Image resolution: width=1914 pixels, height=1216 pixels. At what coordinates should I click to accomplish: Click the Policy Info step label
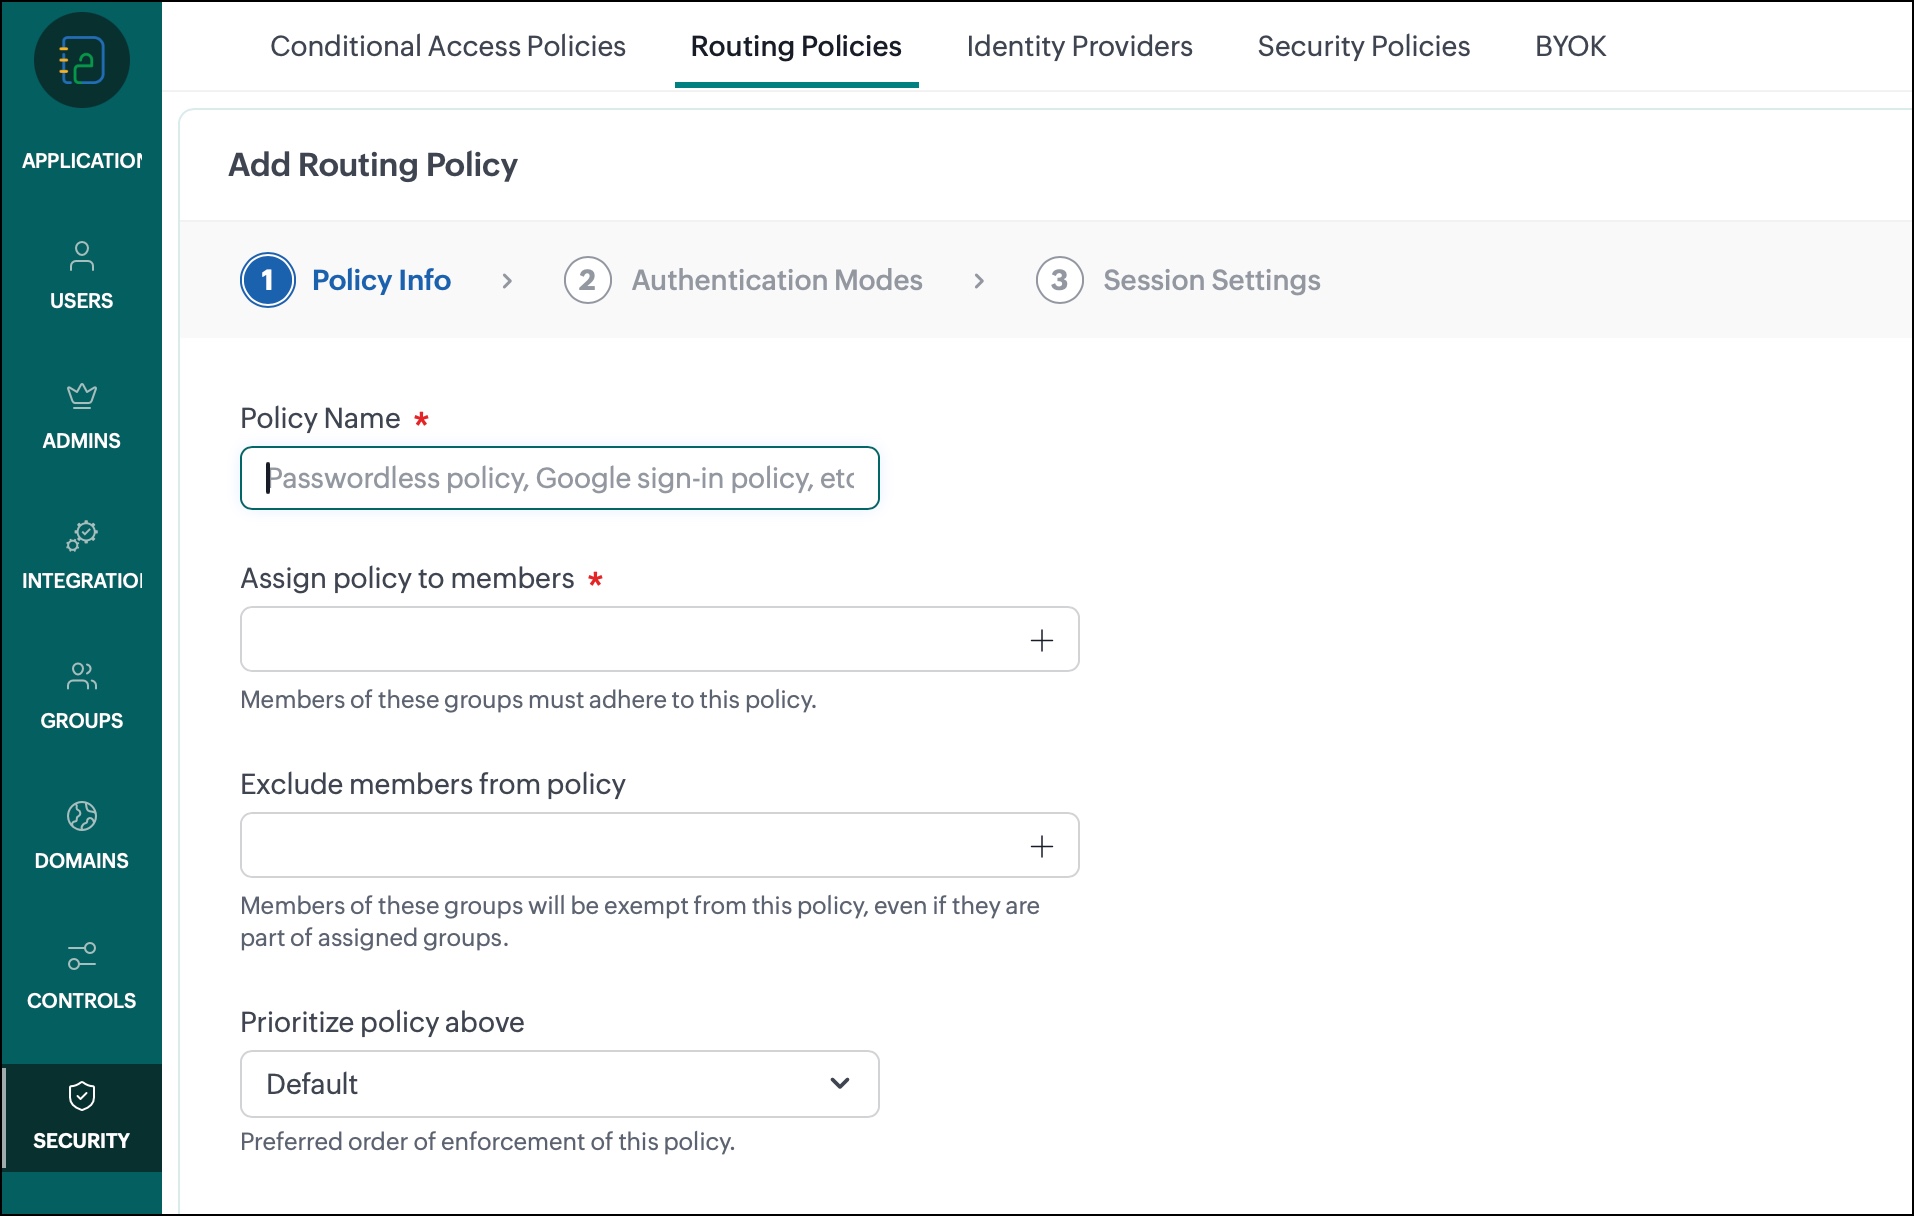(x=381, y=280)
